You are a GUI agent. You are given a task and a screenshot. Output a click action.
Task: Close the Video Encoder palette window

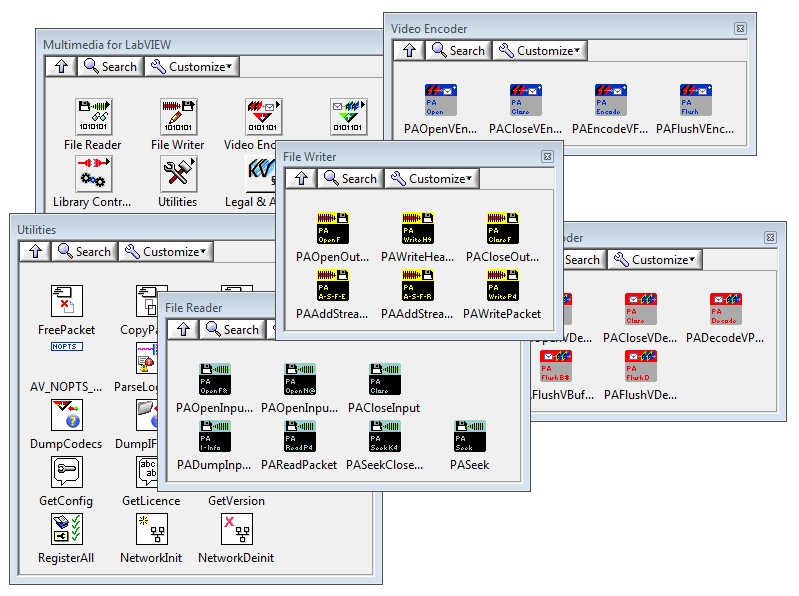[x=740, y=29]
